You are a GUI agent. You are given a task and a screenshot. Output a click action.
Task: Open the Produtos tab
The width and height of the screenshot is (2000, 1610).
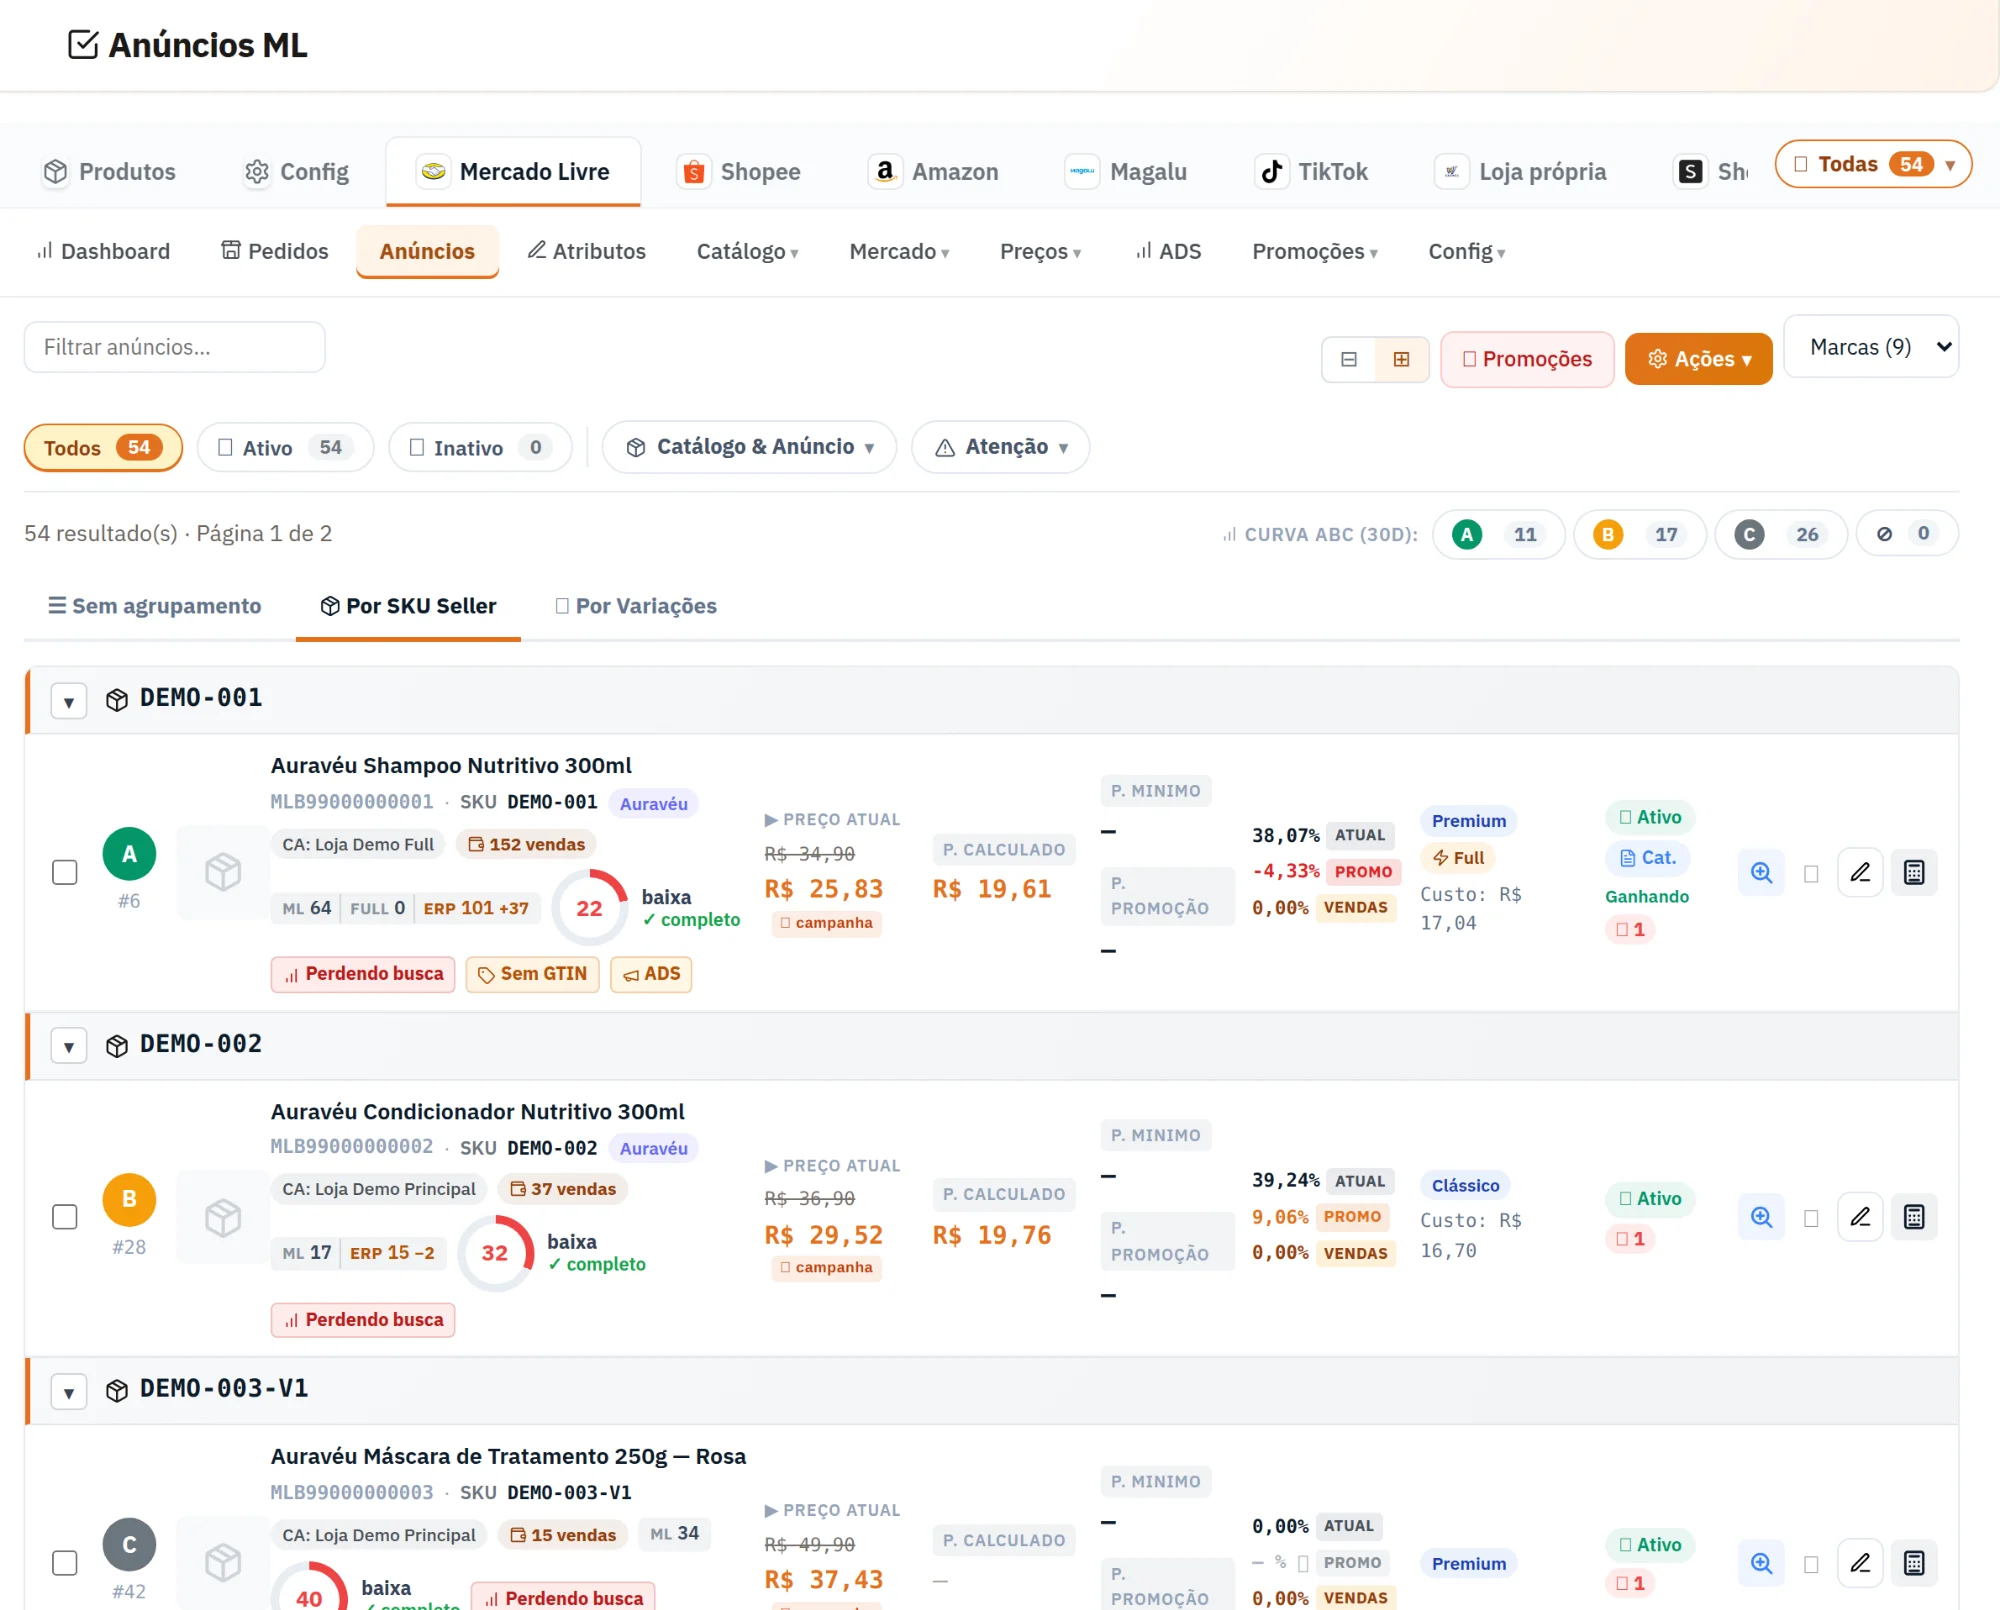pyautogui.click(x=110, y=172)
